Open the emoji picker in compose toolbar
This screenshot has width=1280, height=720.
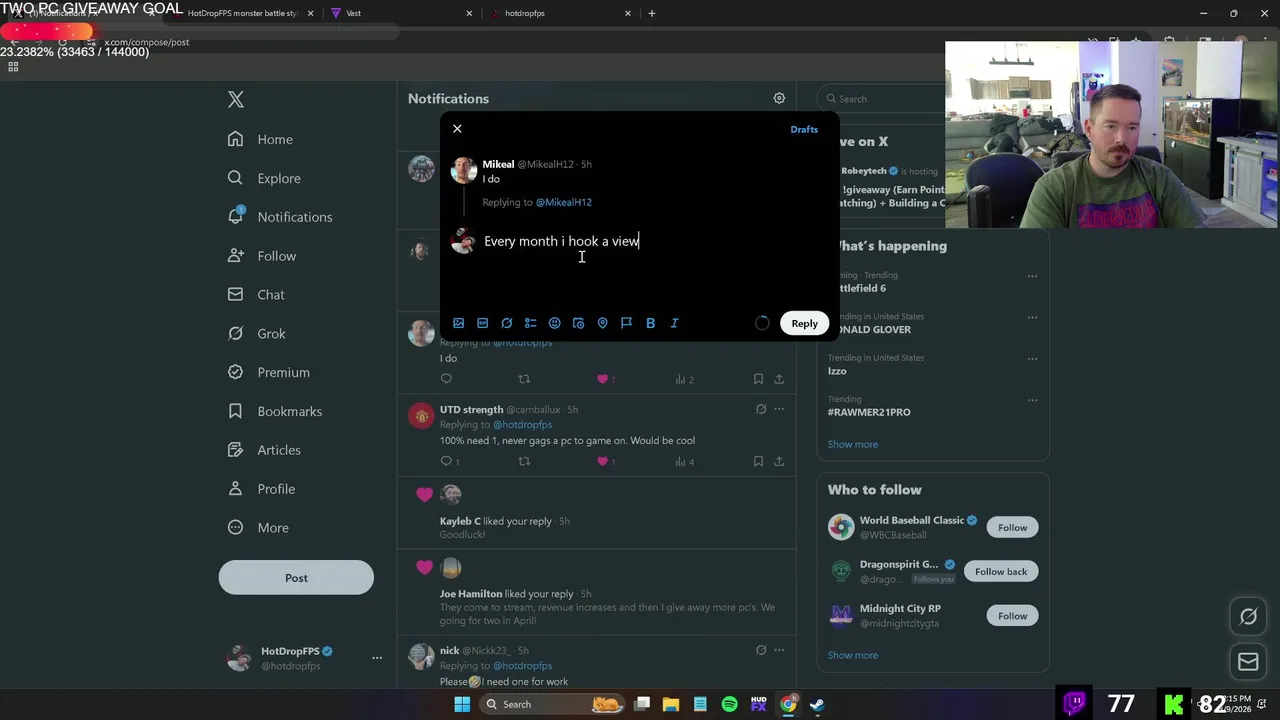554,323
